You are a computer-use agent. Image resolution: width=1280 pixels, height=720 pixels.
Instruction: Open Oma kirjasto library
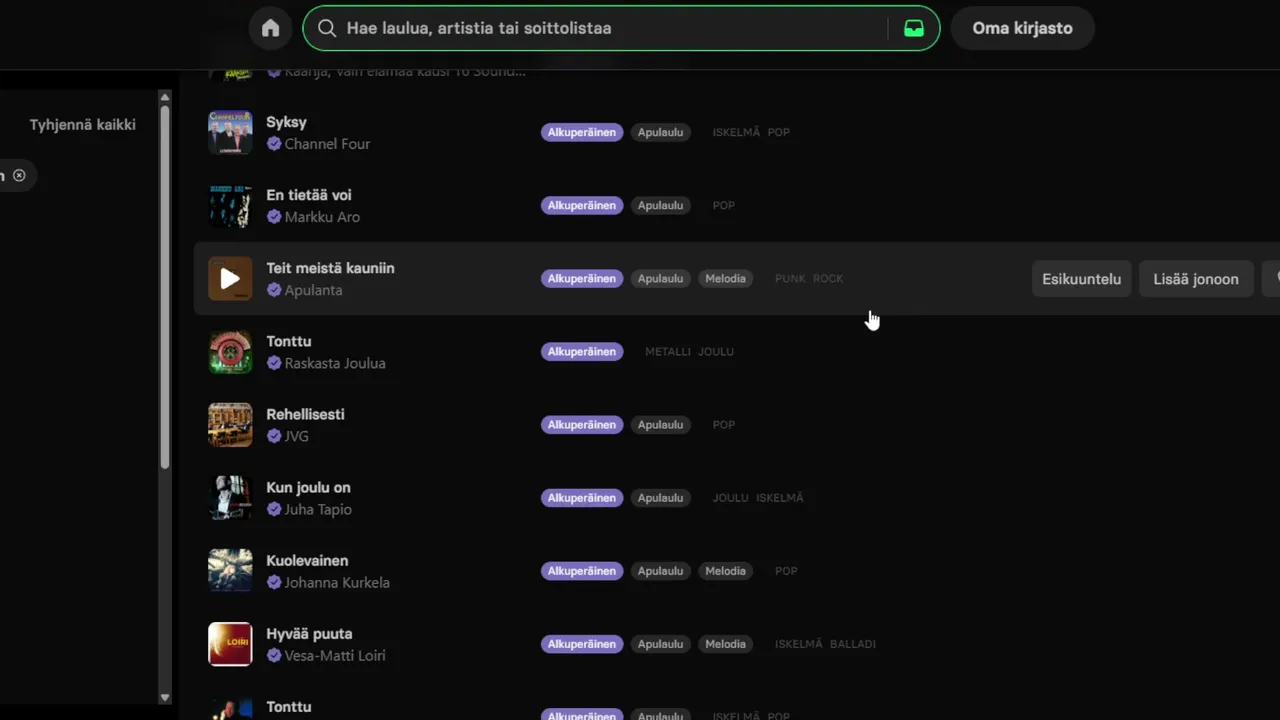(1022, 28)
